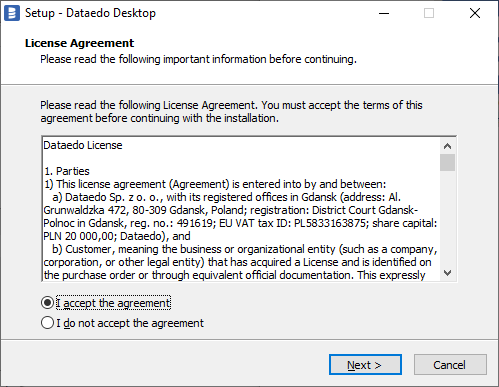Click line starting '1) This license agreement (Agreement)'
The image size is (499, 387).
click(215, 184)
